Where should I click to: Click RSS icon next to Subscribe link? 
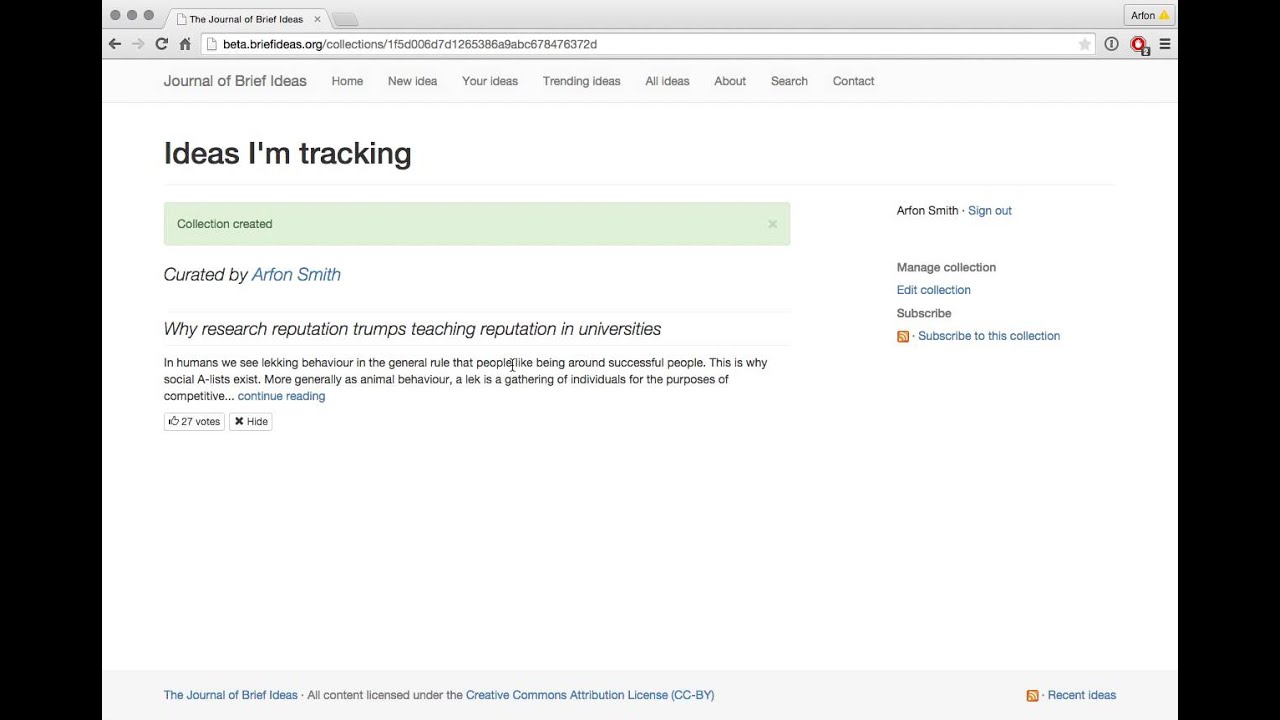pos(903,336)
